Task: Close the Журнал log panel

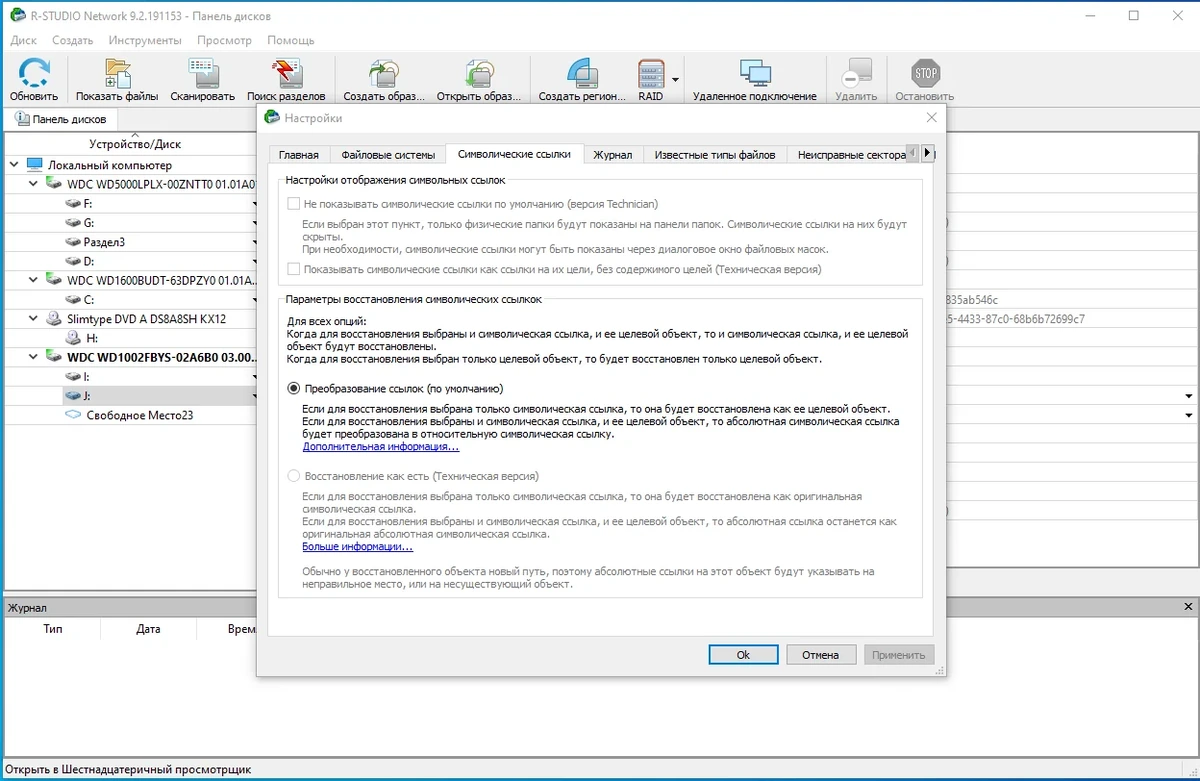Action: (1189, 607)
